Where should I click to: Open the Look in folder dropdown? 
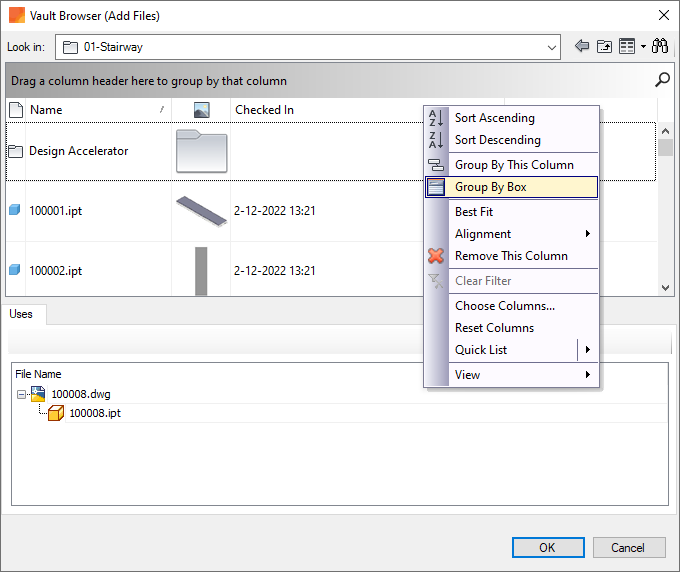(551, 47)
